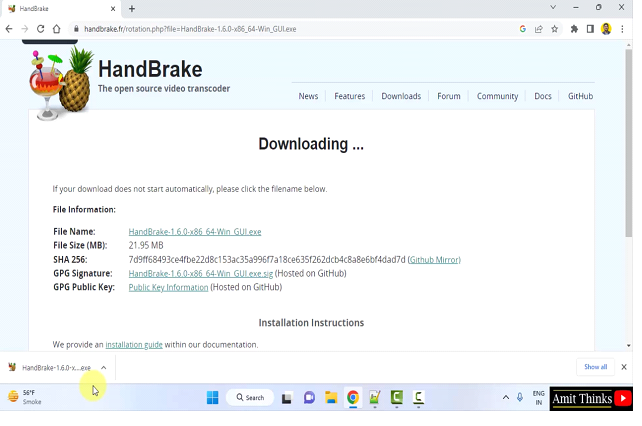This screenshot has width=642, height=426.
Task: Go back to the previous page
Action: 9,29
